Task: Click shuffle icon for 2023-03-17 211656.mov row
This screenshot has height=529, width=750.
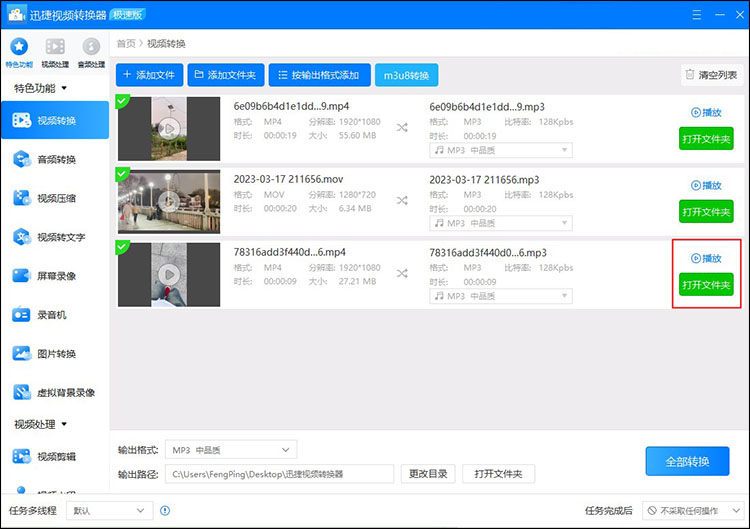Action: [x=402, y=200]
